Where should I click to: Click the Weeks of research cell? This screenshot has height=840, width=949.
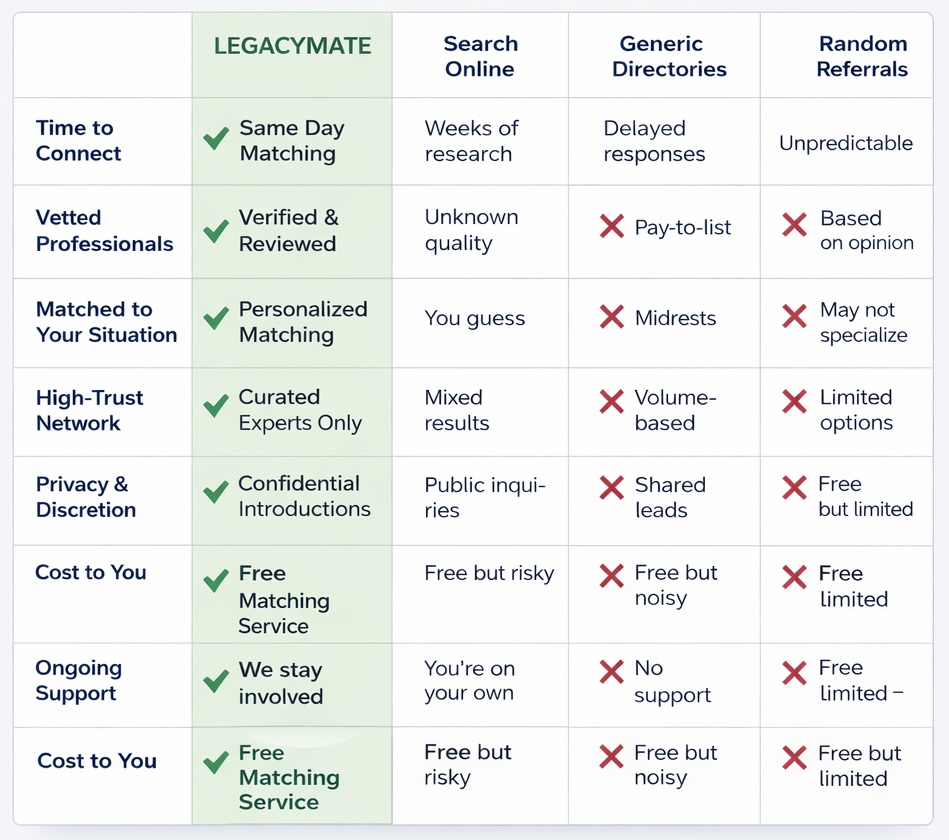click(x=471, y=141)
